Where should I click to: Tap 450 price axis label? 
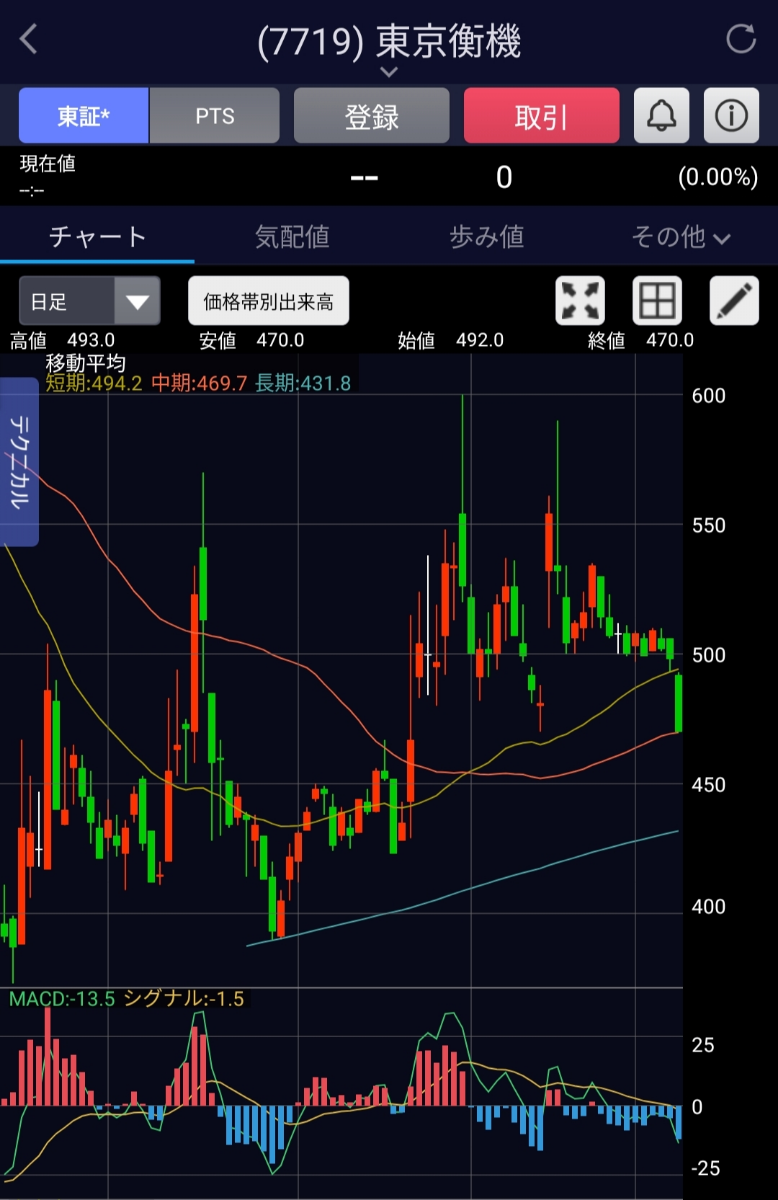[708, 784]
